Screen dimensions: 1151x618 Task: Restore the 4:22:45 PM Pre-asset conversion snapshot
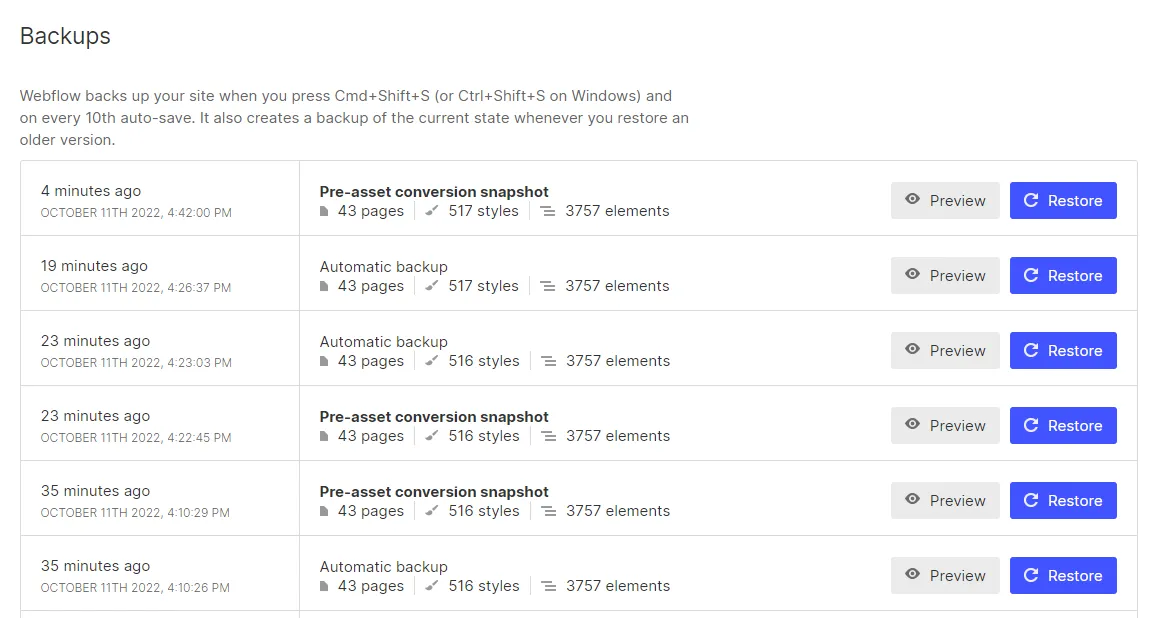click(x=1063, y=425)
